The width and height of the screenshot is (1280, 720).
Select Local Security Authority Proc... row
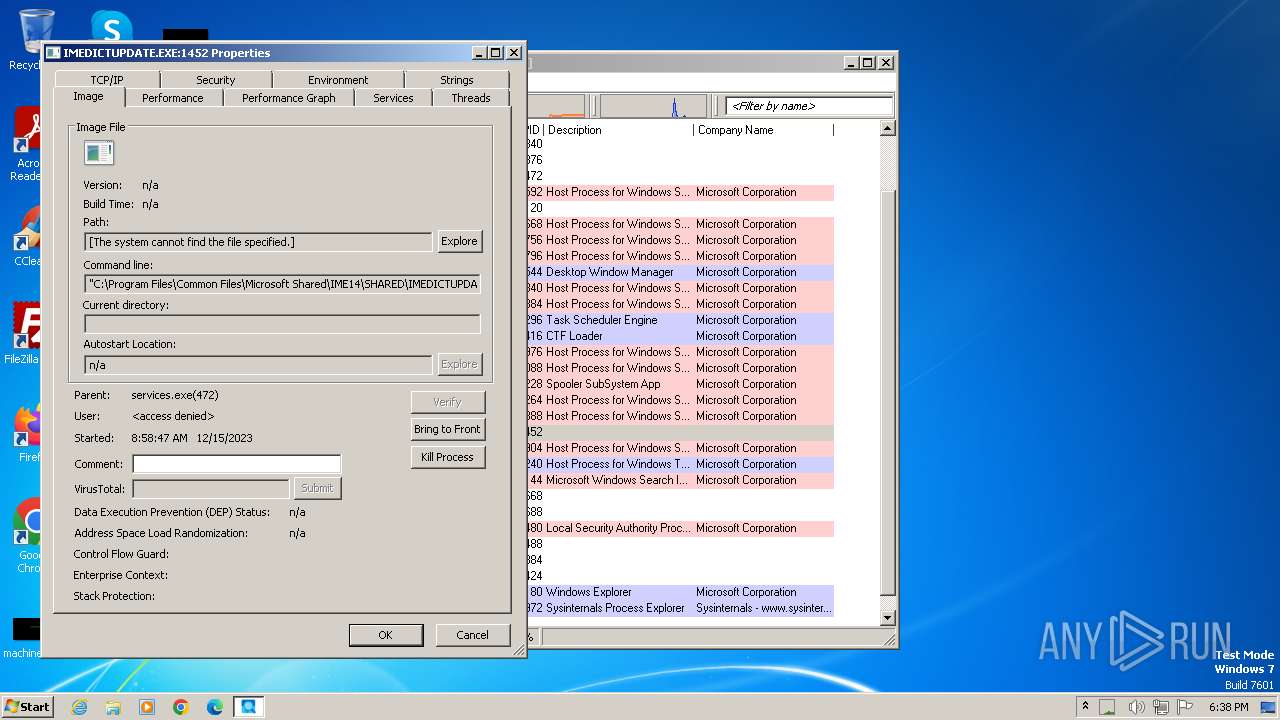pos(680,528)
